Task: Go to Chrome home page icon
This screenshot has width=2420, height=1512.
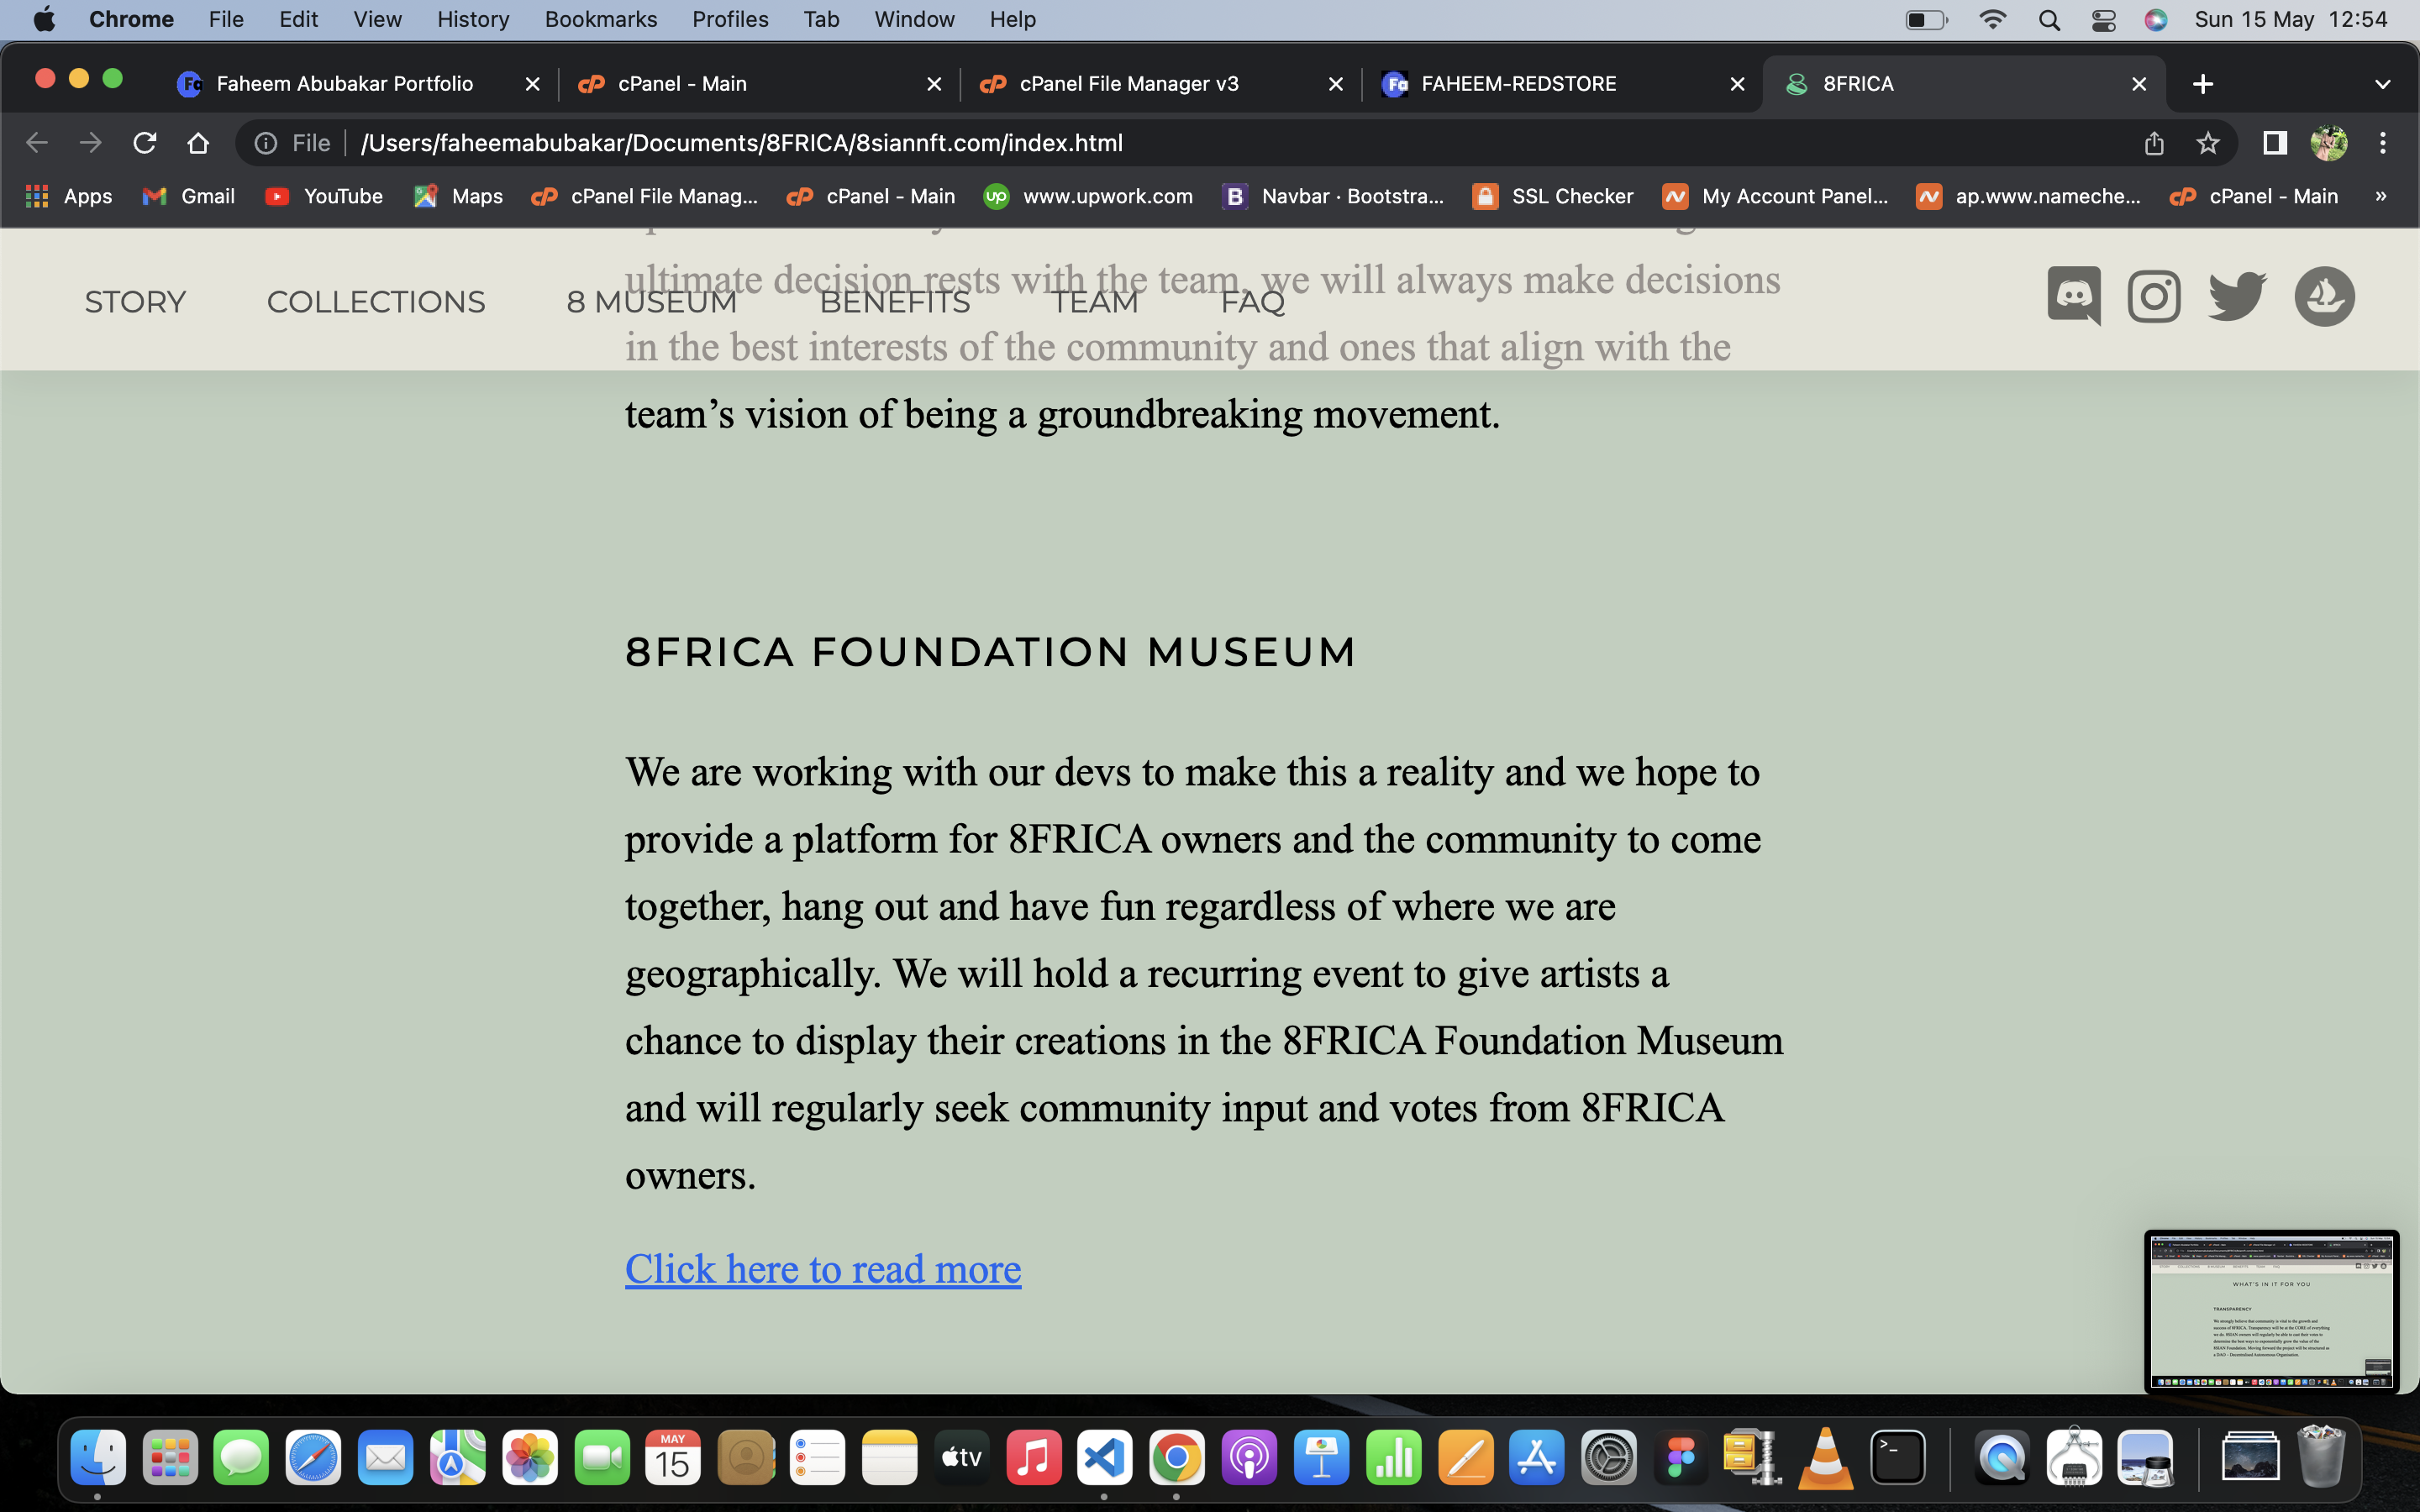Action: [198, 143]
